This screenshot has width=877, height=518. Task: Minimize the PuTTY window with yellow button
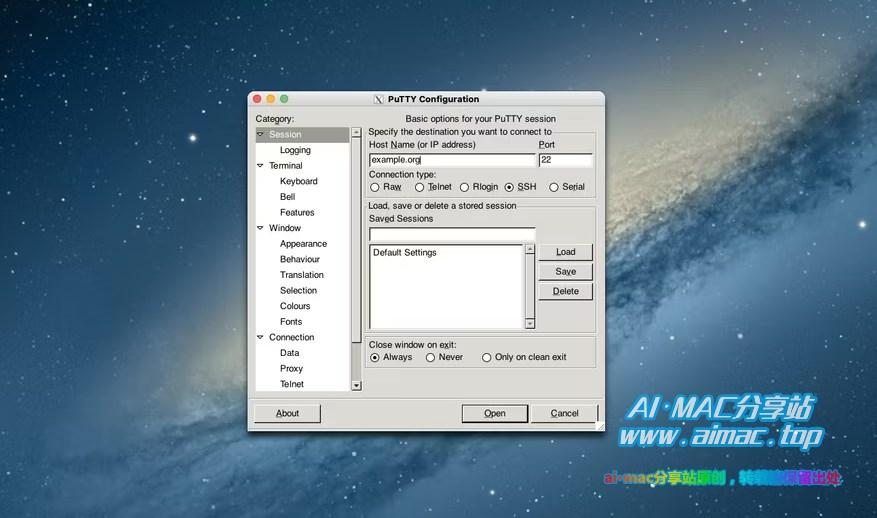point(271,99)
